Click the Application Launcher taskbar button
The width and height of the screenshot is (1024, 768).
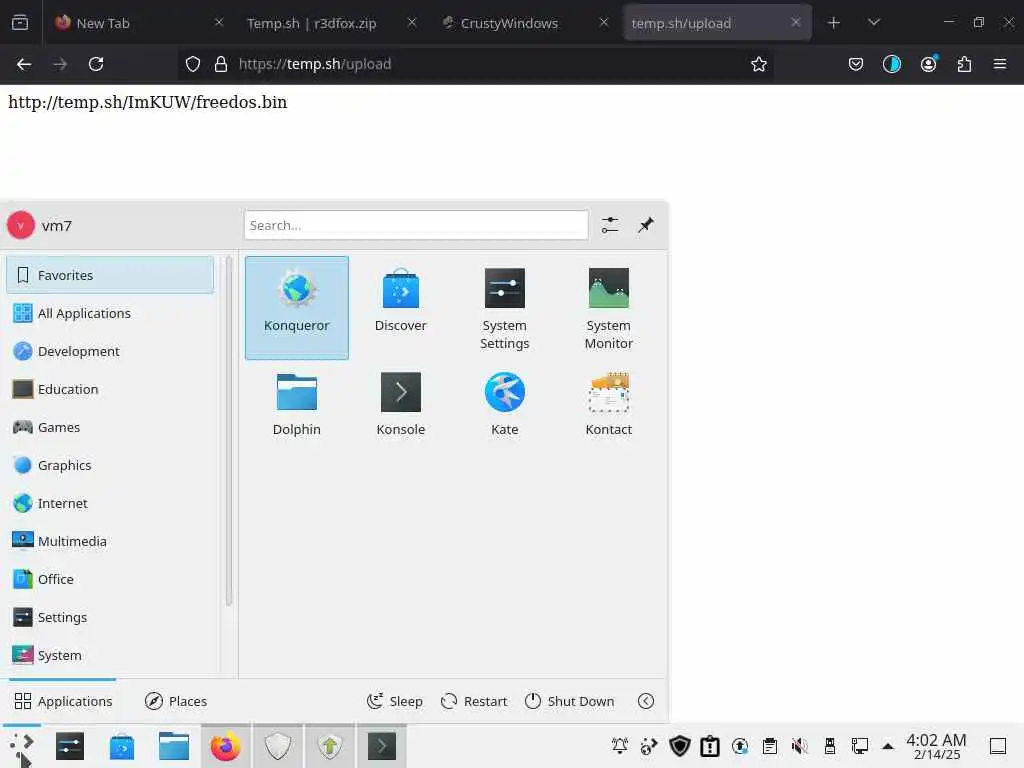22,746
